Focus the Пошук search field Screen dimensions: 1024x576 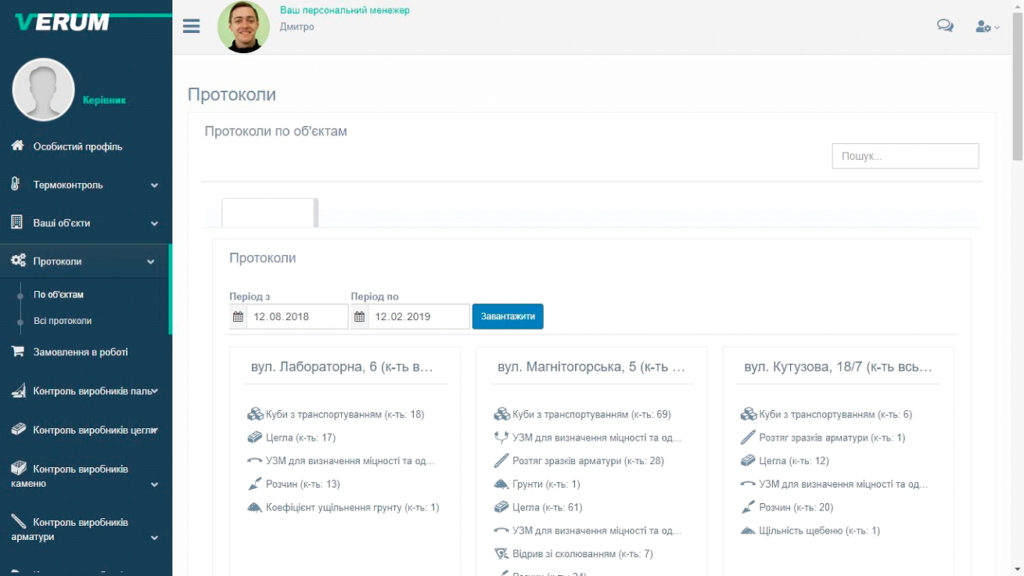click(905, 156)
